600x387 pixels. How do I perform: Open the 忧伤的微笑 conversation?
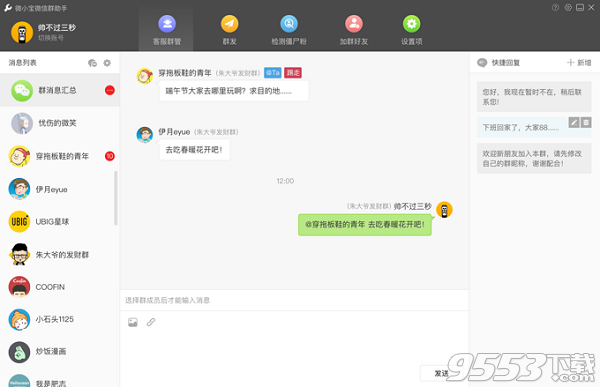coord(60,123)
